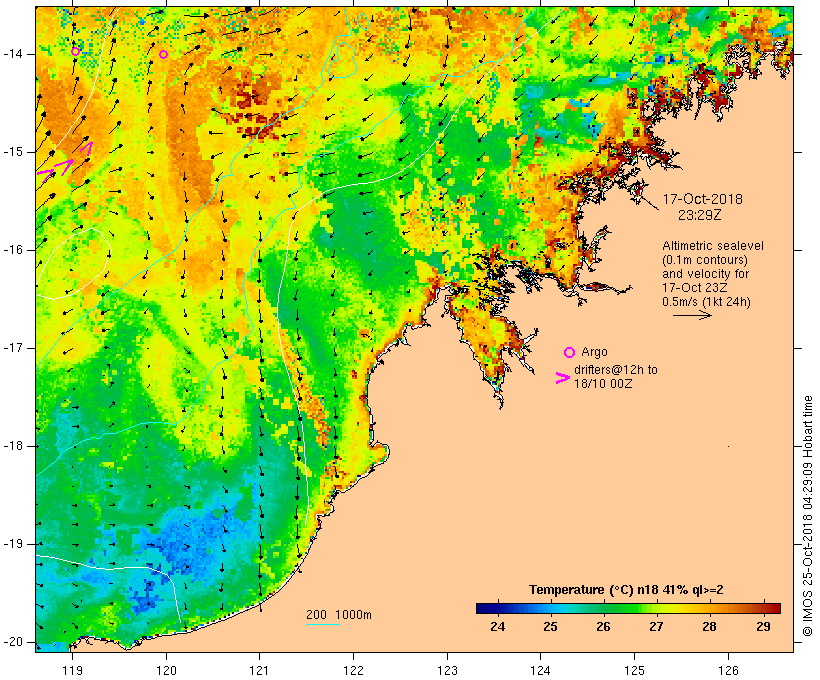Click the Temperature (°C) n18 title
The height and width of the screenshot is (680, 820).
pos(626,590)
